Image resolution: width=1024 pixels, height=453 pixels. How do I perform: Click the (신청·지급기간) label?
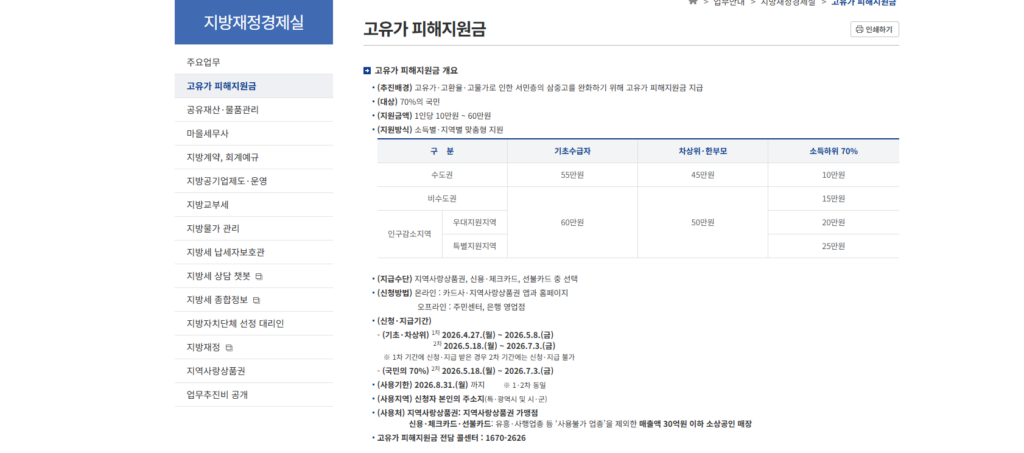point(404,321)
